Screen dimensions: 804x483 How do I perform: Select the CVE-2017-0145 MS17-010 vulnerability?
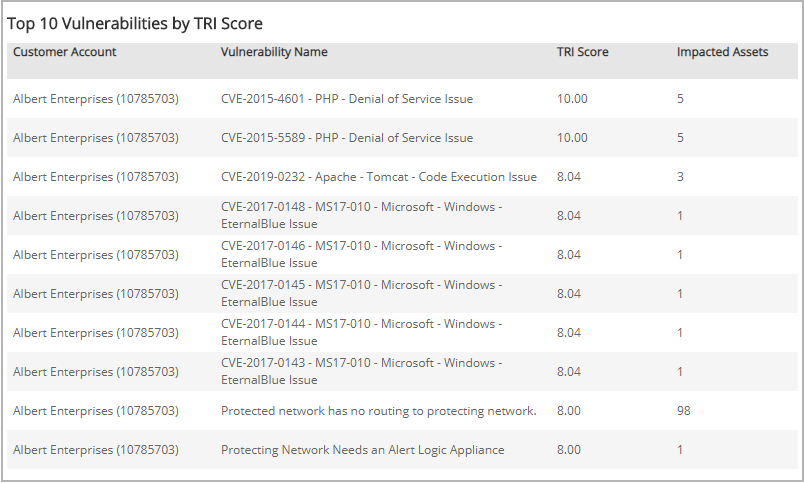pos(361,293)
